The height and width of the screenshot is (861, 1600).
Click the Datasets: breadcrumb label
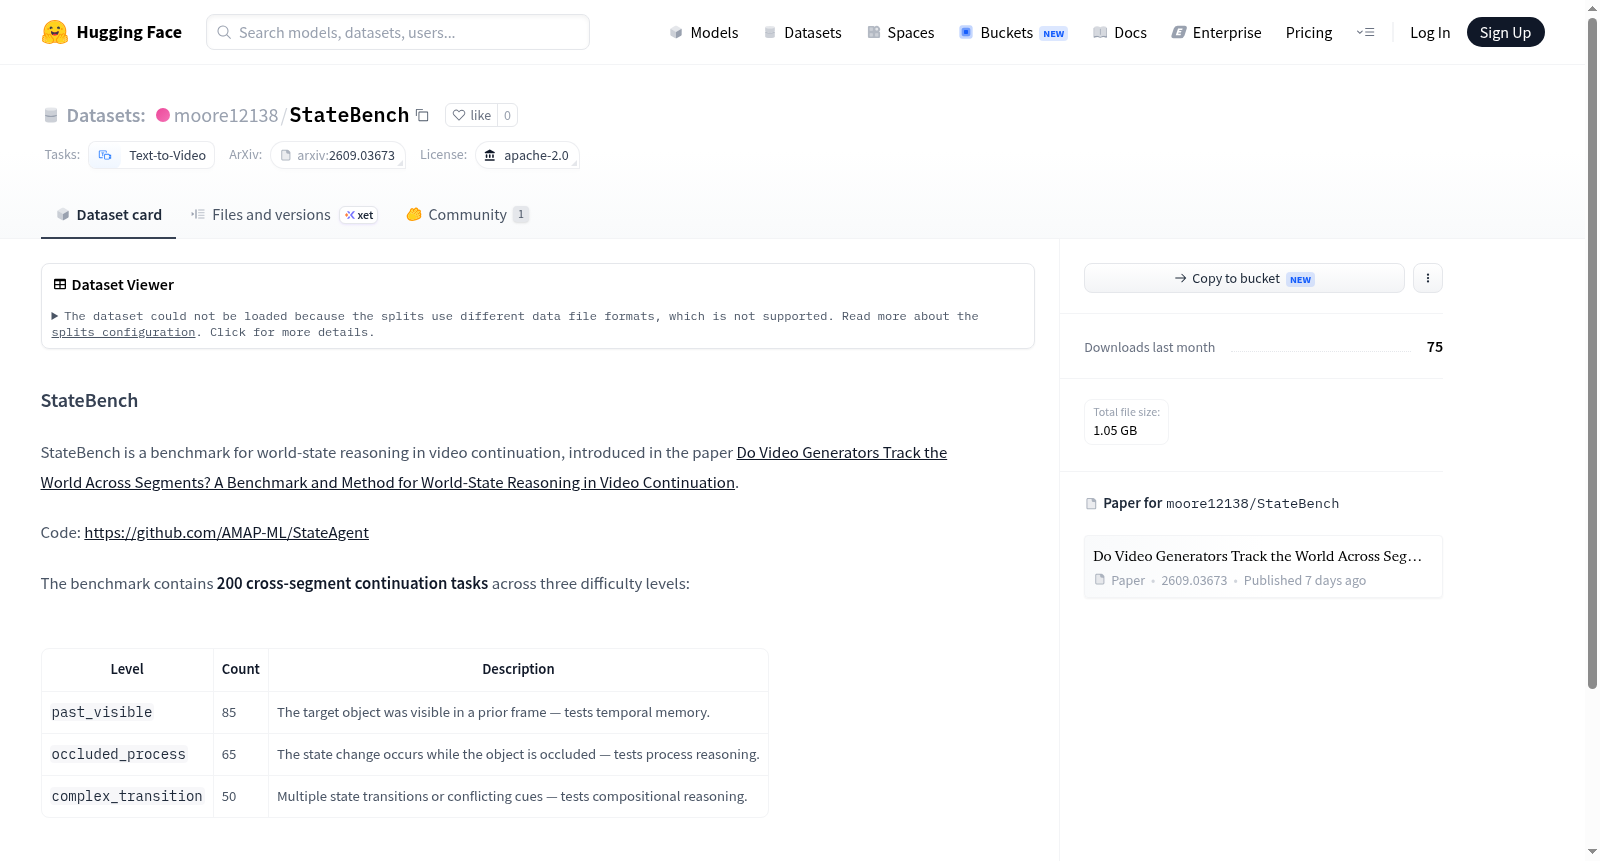coord(106,115)
